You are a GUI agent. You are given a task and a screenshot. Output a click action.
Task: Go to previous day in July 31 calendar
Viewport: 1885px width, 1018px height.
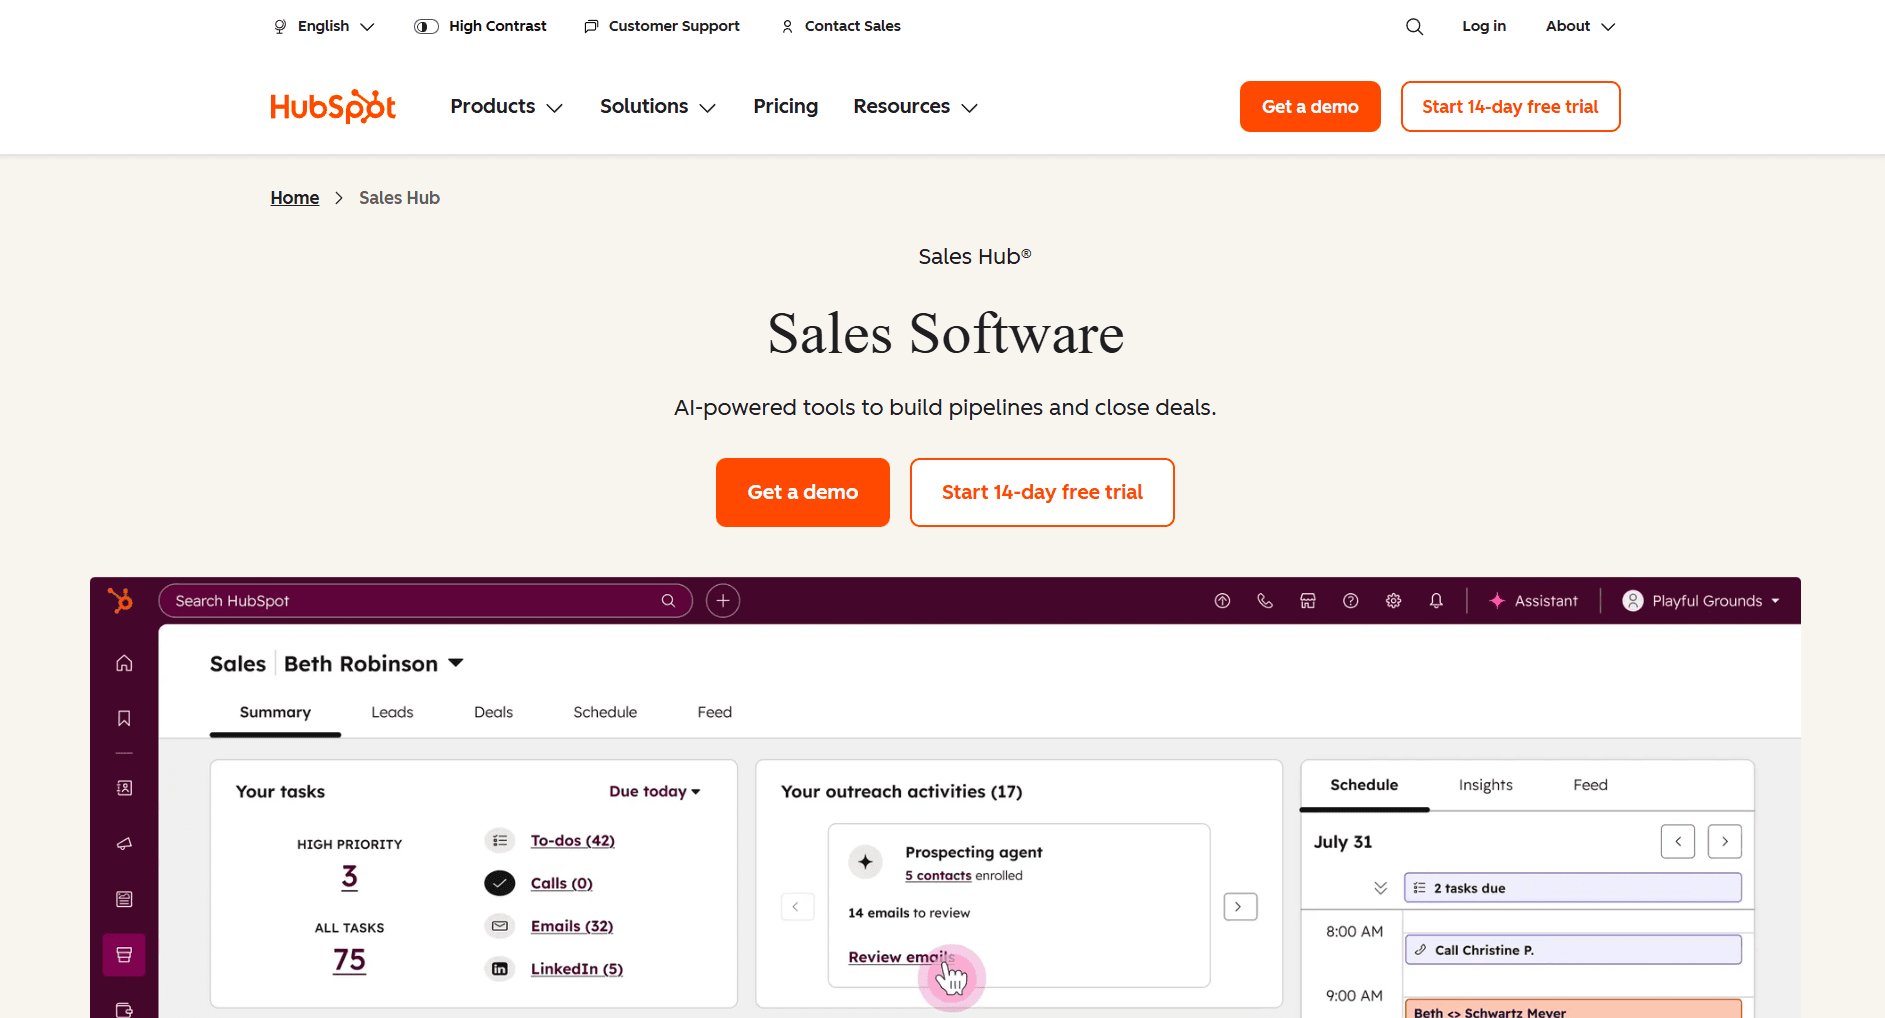[1678, 841]
